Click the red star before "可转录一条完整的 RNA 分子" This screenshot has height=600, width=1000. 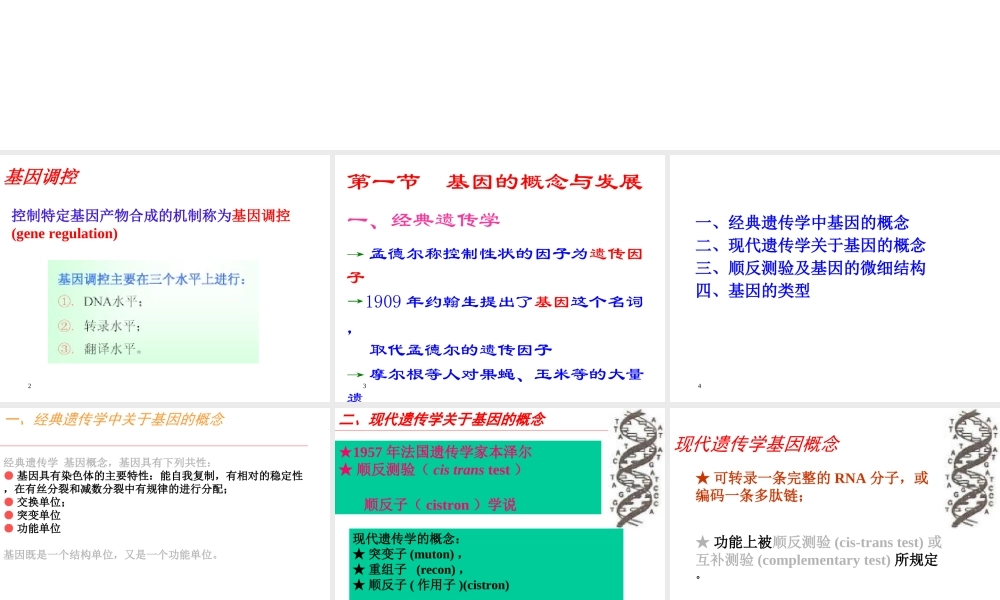coord(703,478)
